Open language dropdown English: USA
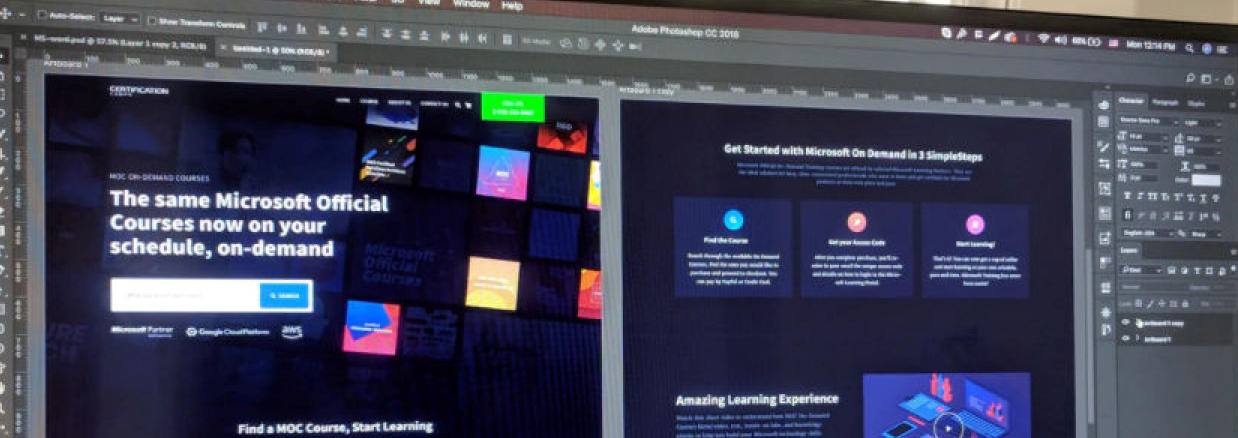This screenshot has width=1238, height=438. (x=1147, y=232)
